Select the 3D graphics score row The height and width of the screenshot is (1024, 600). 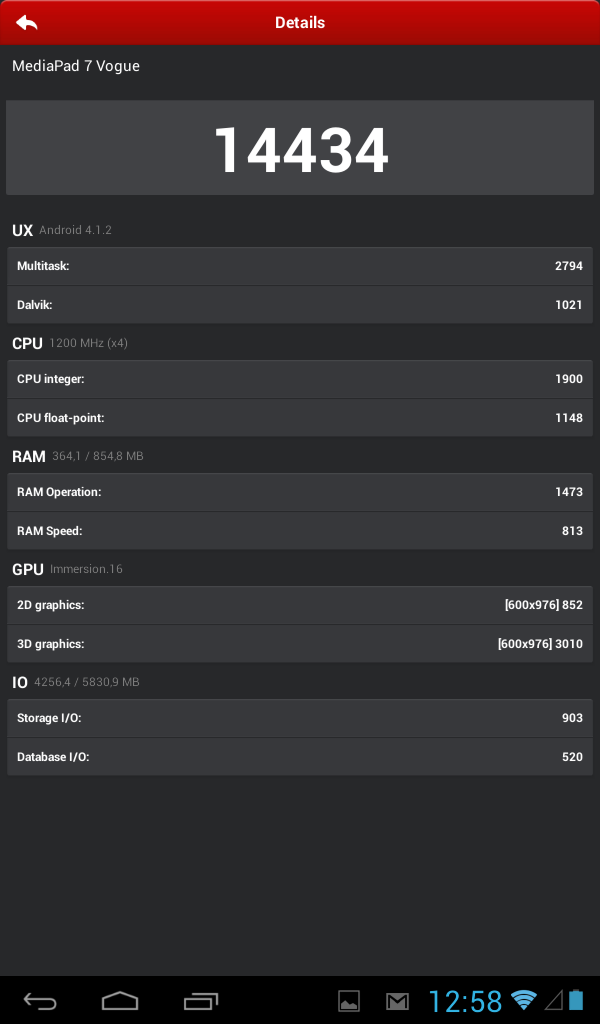point(300,644)
